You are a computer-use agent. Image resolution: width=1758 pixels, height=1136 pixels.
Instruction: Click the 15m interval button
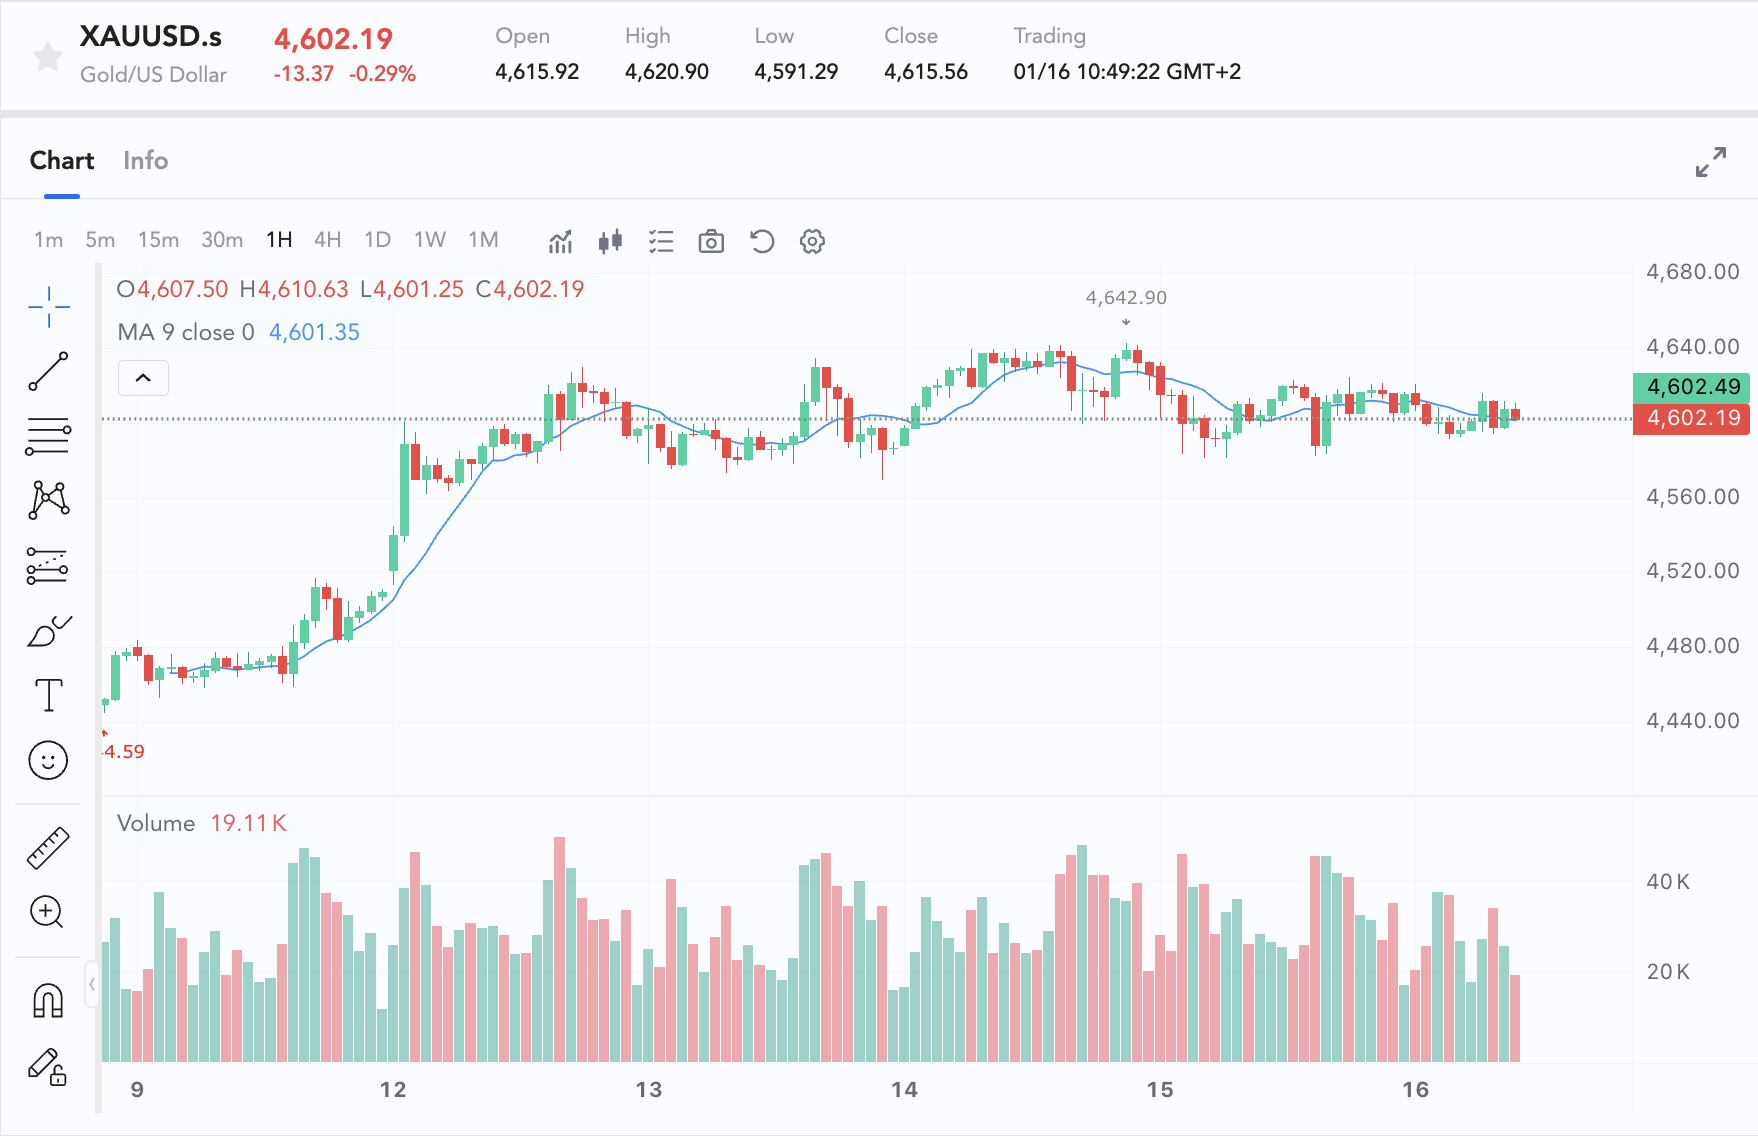tap(158, 240)
